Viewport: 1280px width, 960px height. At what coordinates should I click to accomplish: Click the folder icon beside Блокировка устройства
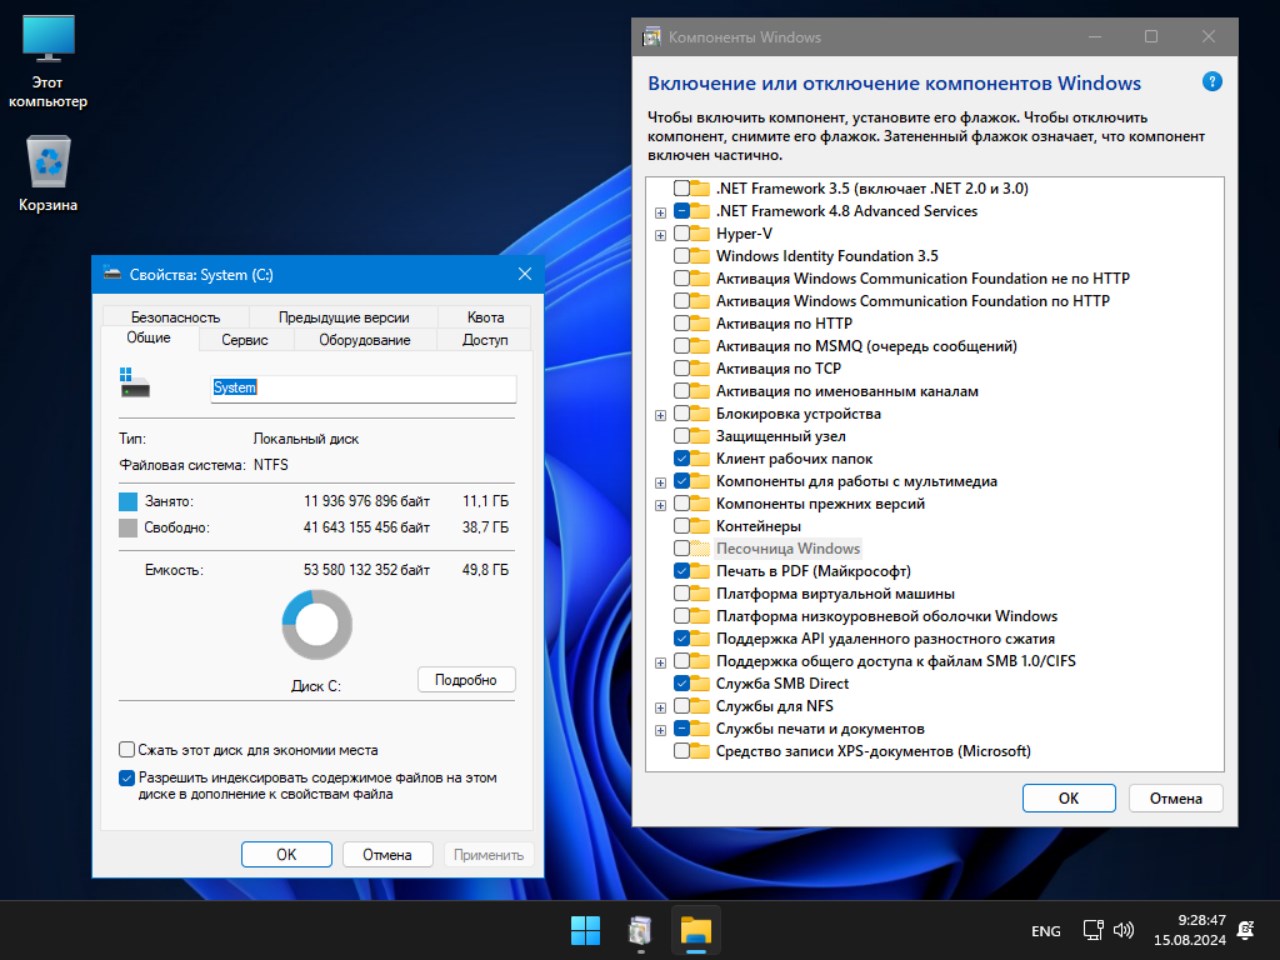[x=700, y=413]
